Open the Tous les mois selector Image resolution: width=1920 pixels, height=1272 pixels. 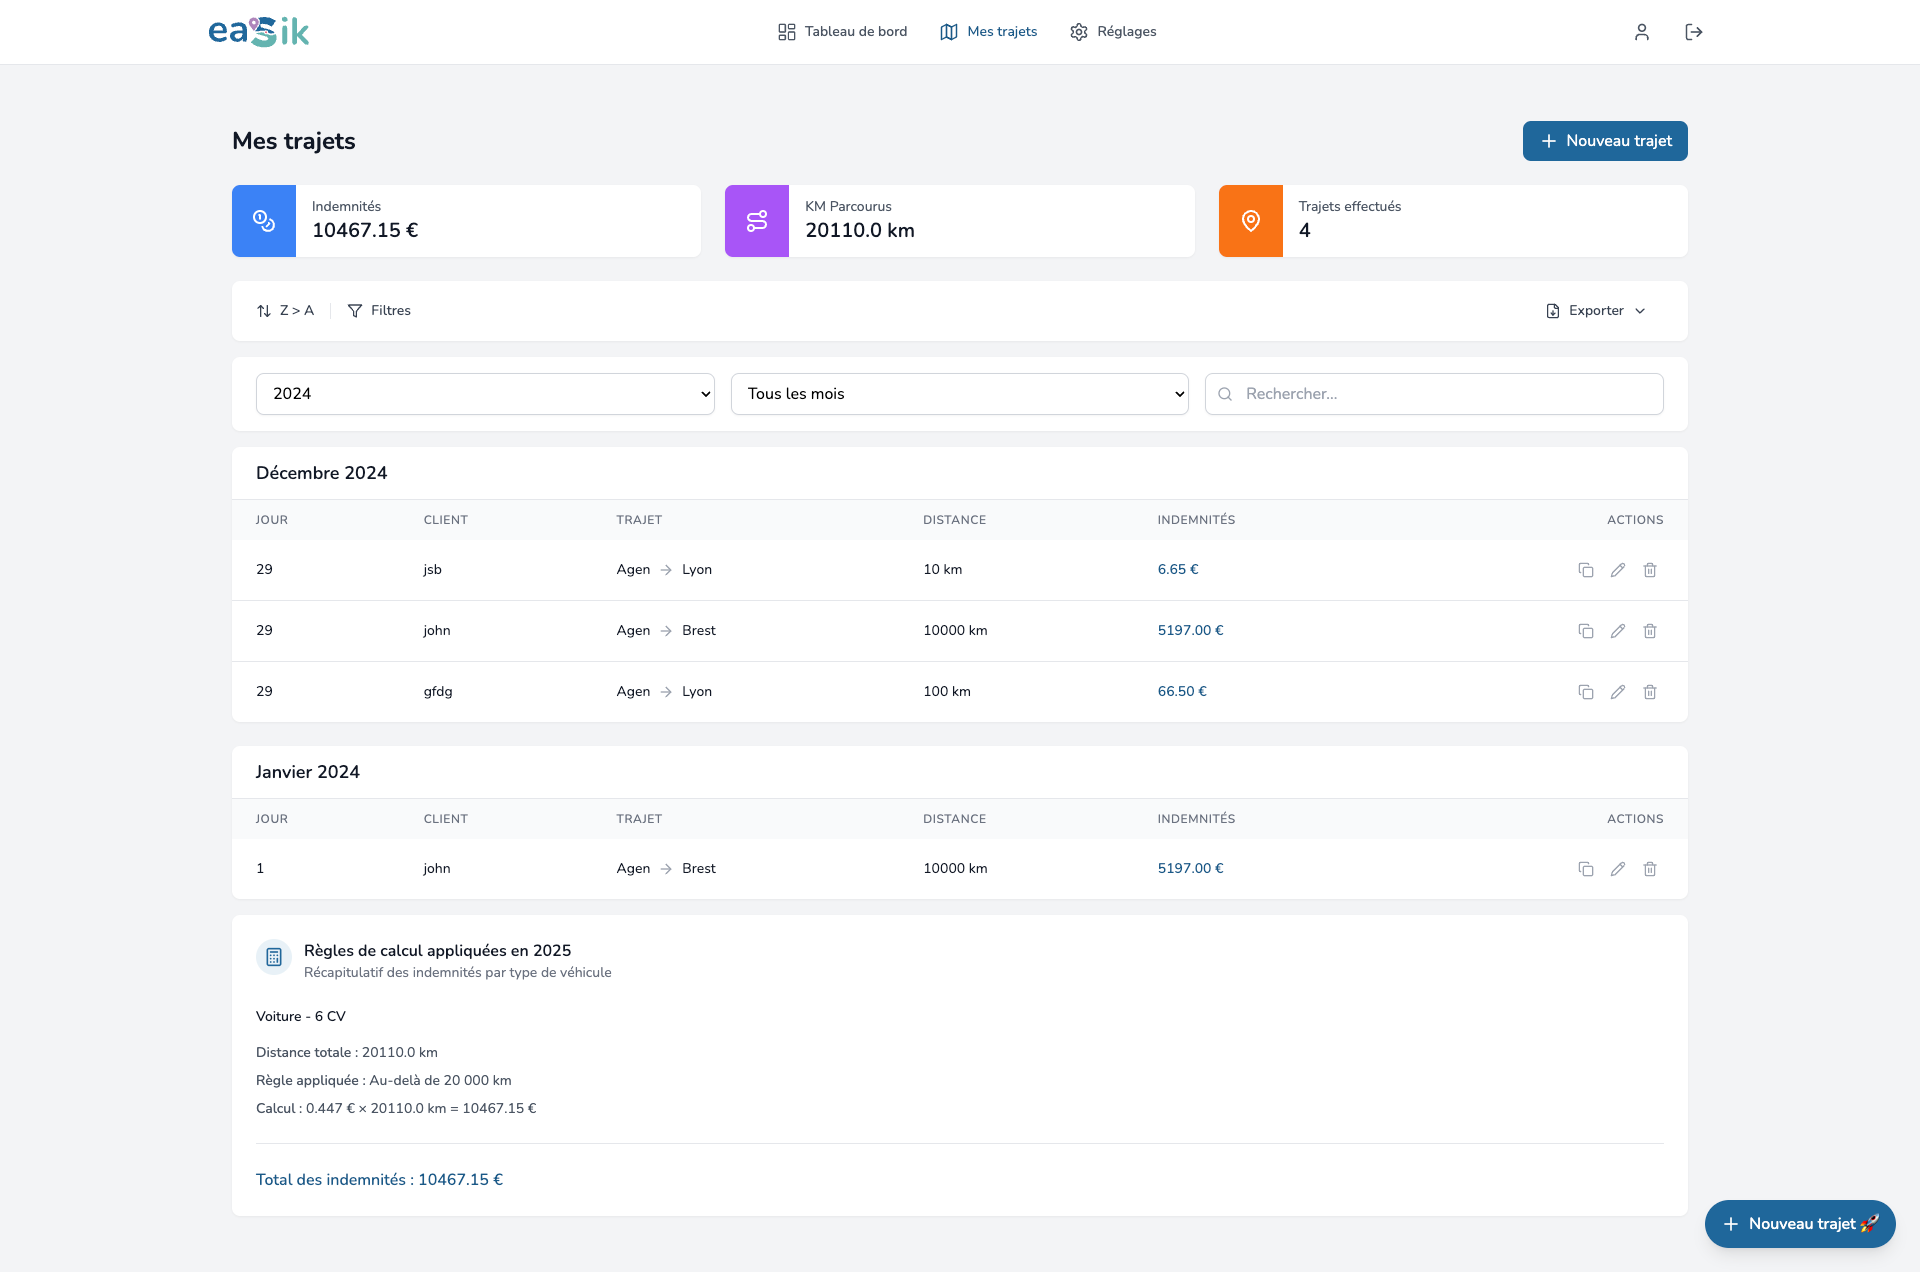coord(960,394)
